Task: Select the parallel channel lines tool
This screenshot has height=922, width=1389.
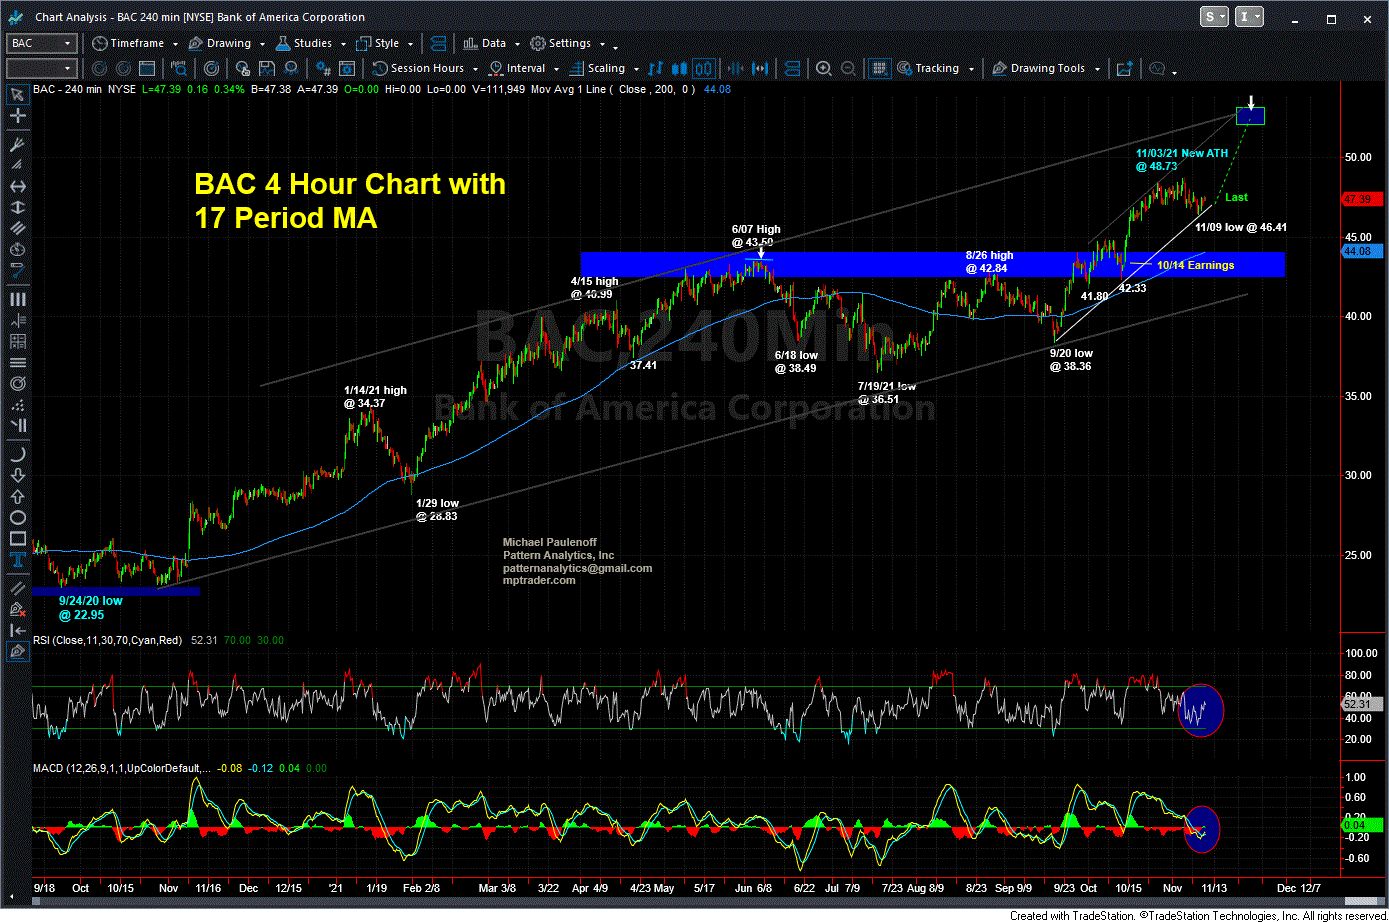Action: pos(17,228)
